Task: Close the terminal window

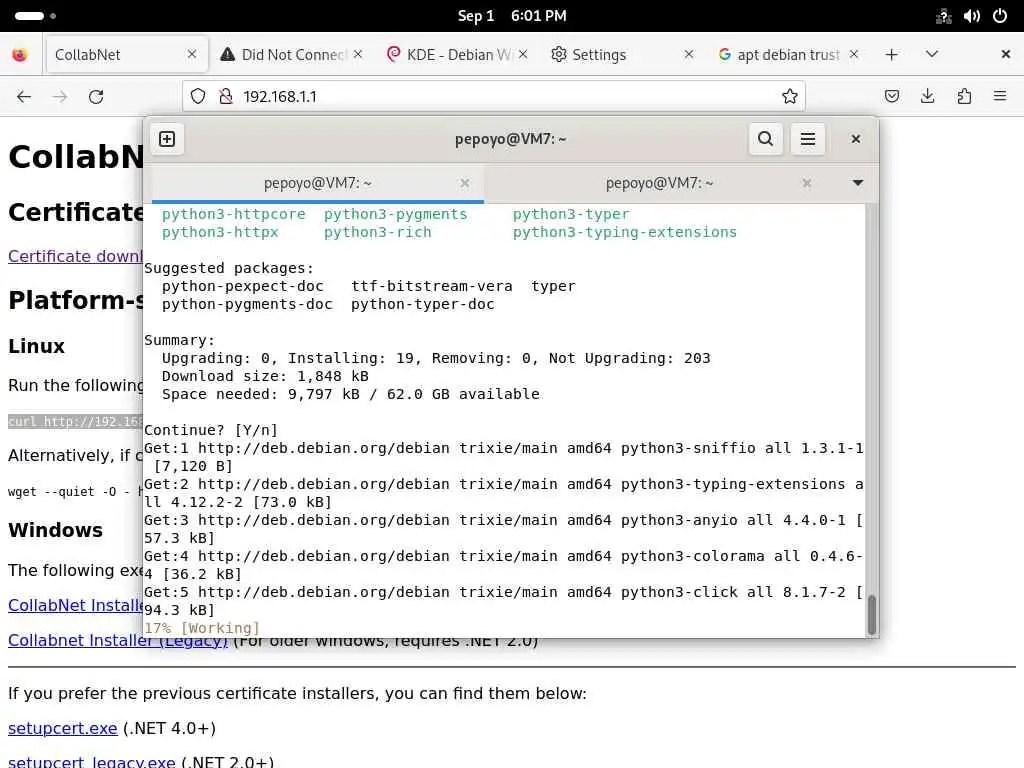Action: [x=856, y=139]
